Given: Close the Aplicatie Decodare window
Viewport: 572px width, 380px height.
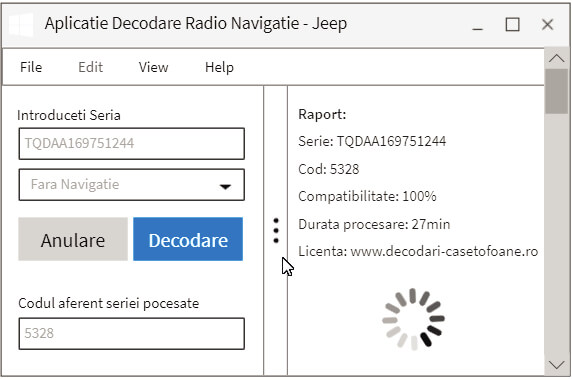Looking at the screenshot, I should pos(548,25).
